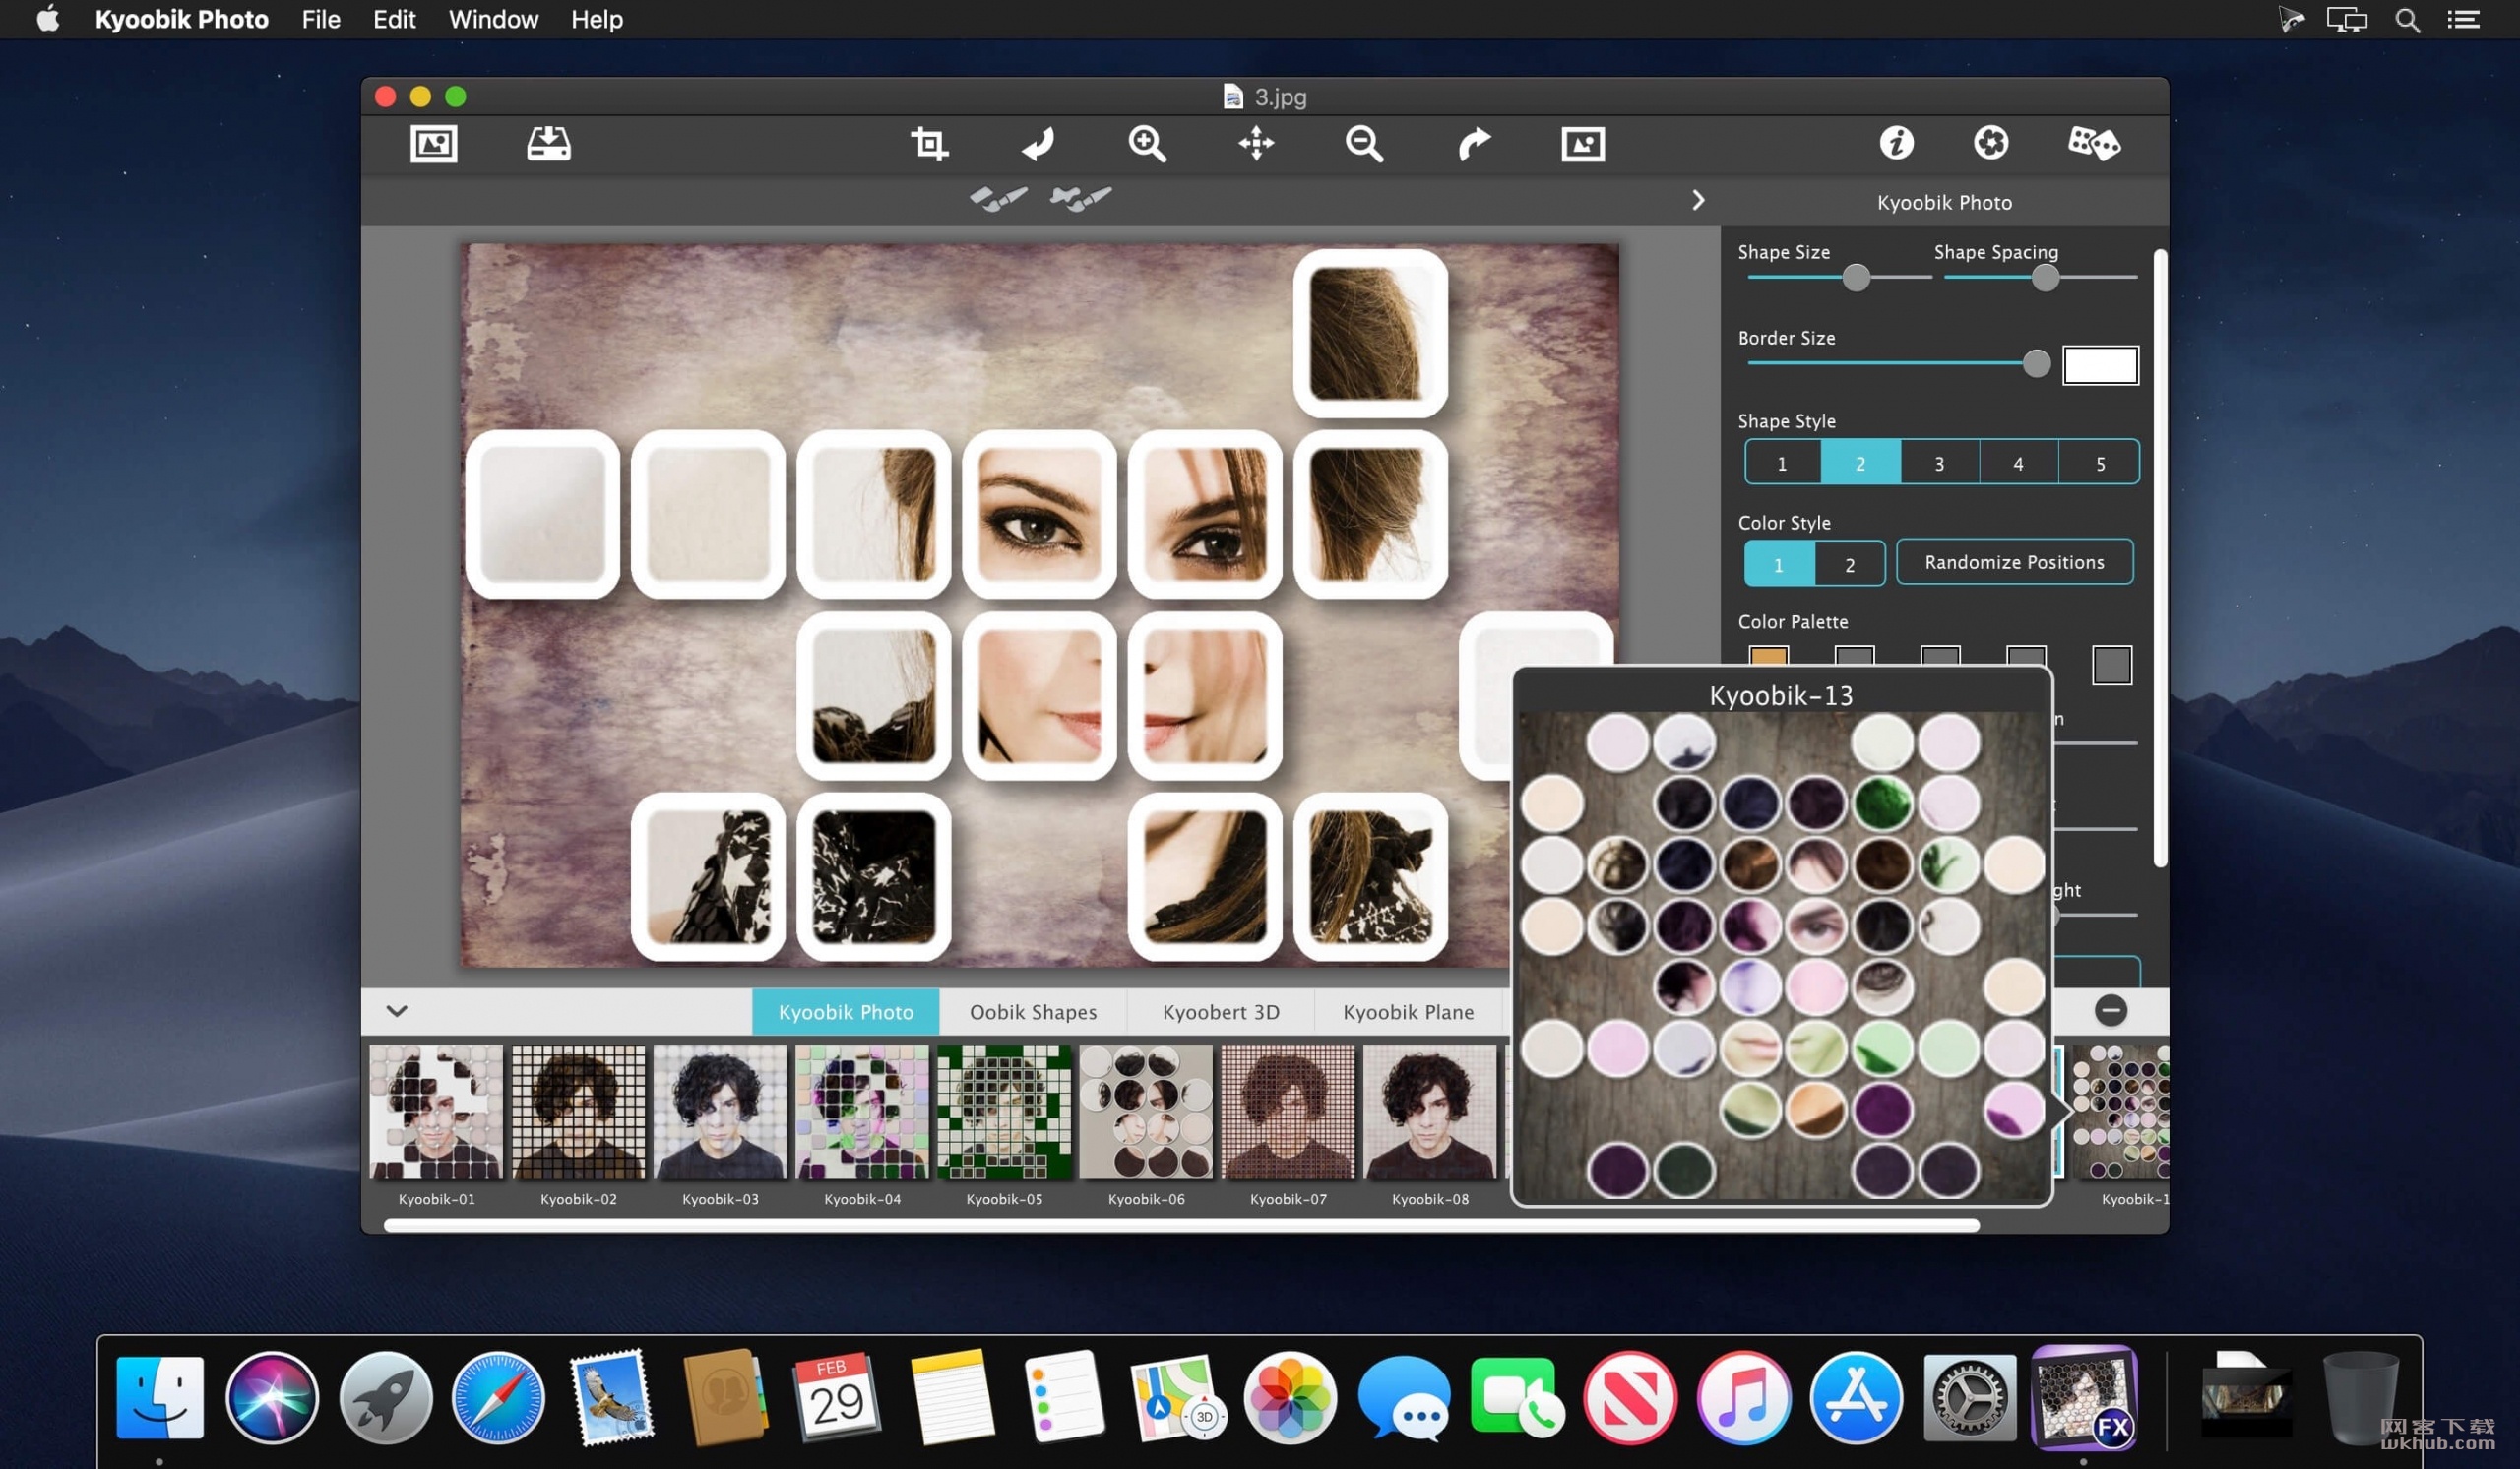The width and height of the screenshot is (2520, 1469).
Task: Open Safari from the dock
Action: coord(498,1397)
